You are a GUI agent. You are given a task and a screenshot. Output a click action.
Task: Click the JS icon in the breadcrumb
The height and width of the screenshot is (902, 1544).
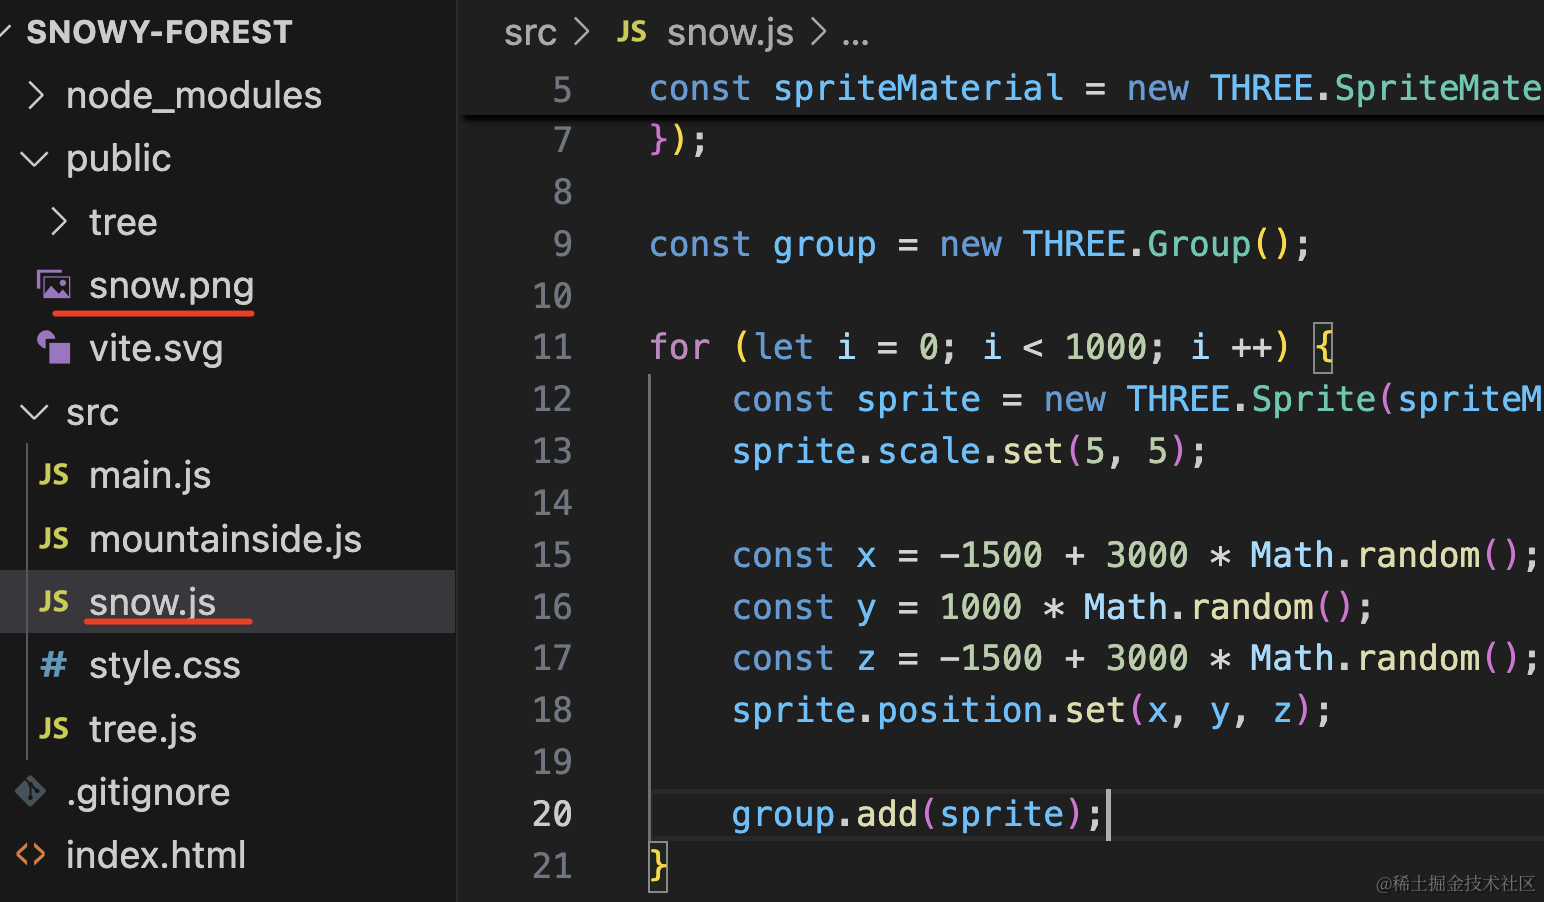pos(631,32)
